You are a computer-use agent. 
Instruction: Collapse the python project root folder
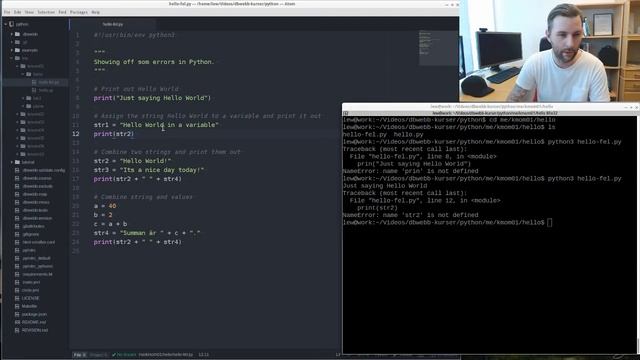[x=6, y=24]
